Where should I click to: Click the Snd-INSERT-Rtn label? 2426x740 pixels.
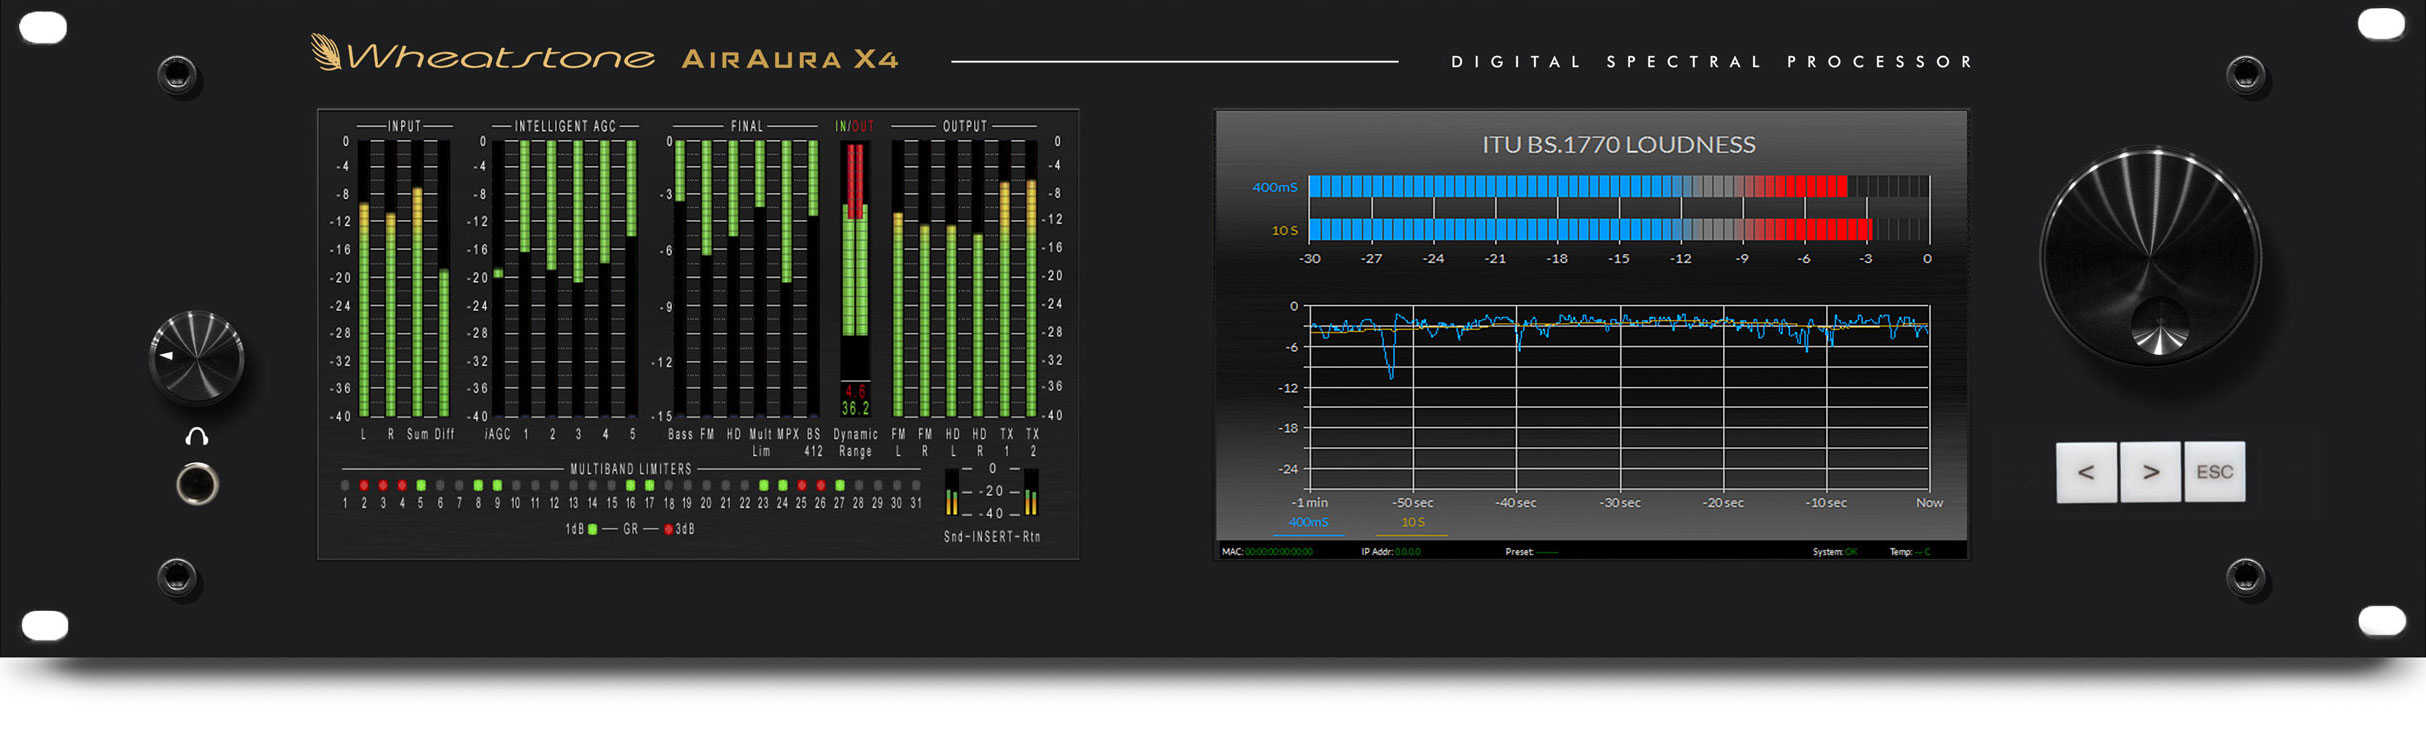pyautogui.click(x=992, y=537)
